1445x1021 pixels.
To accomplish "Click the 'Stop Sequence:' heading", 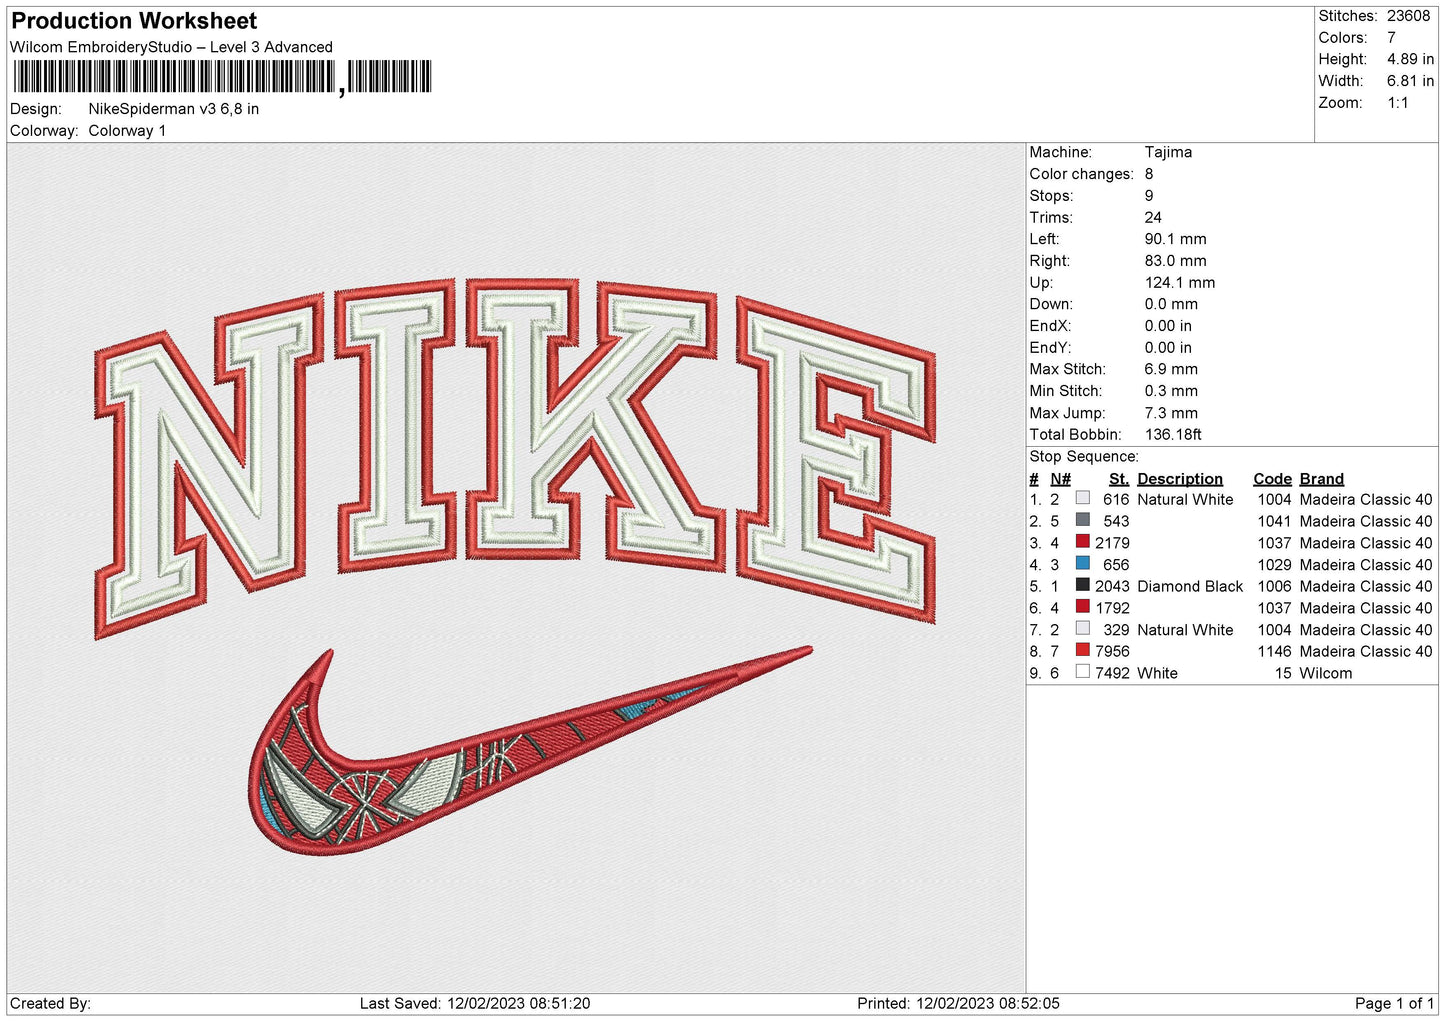I will click(x=1084, y=457).
